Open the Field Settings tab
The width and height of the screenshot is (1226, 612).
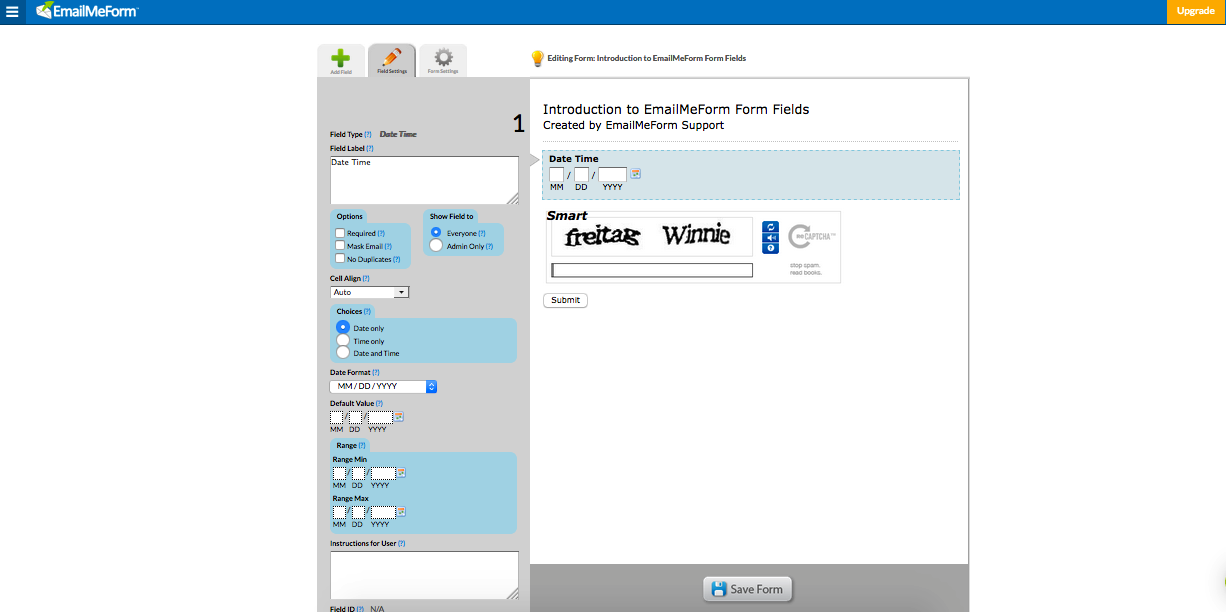coord(392,61)
